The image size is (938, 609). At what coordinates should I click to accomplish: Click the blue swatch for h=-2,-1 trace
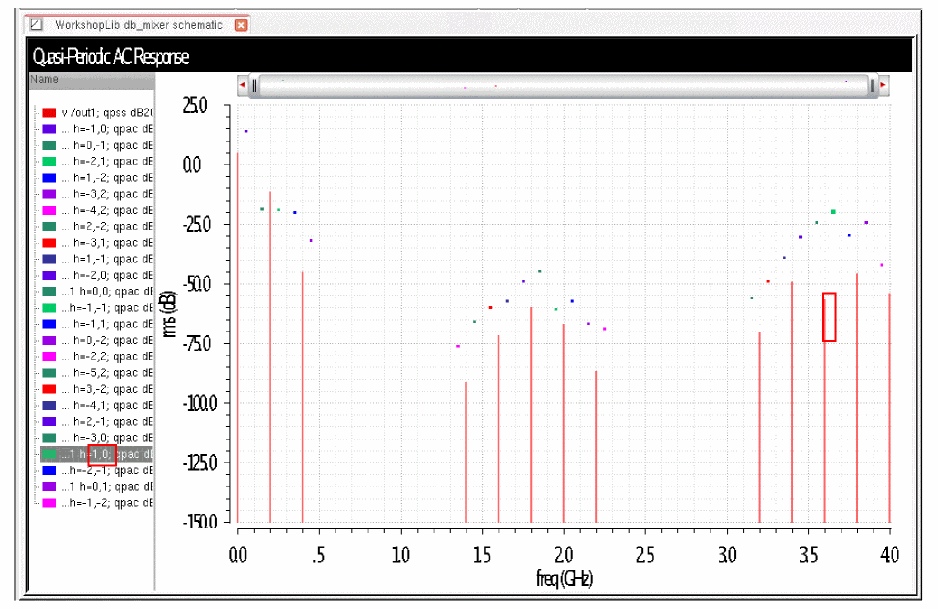click(x=49, y=471)
